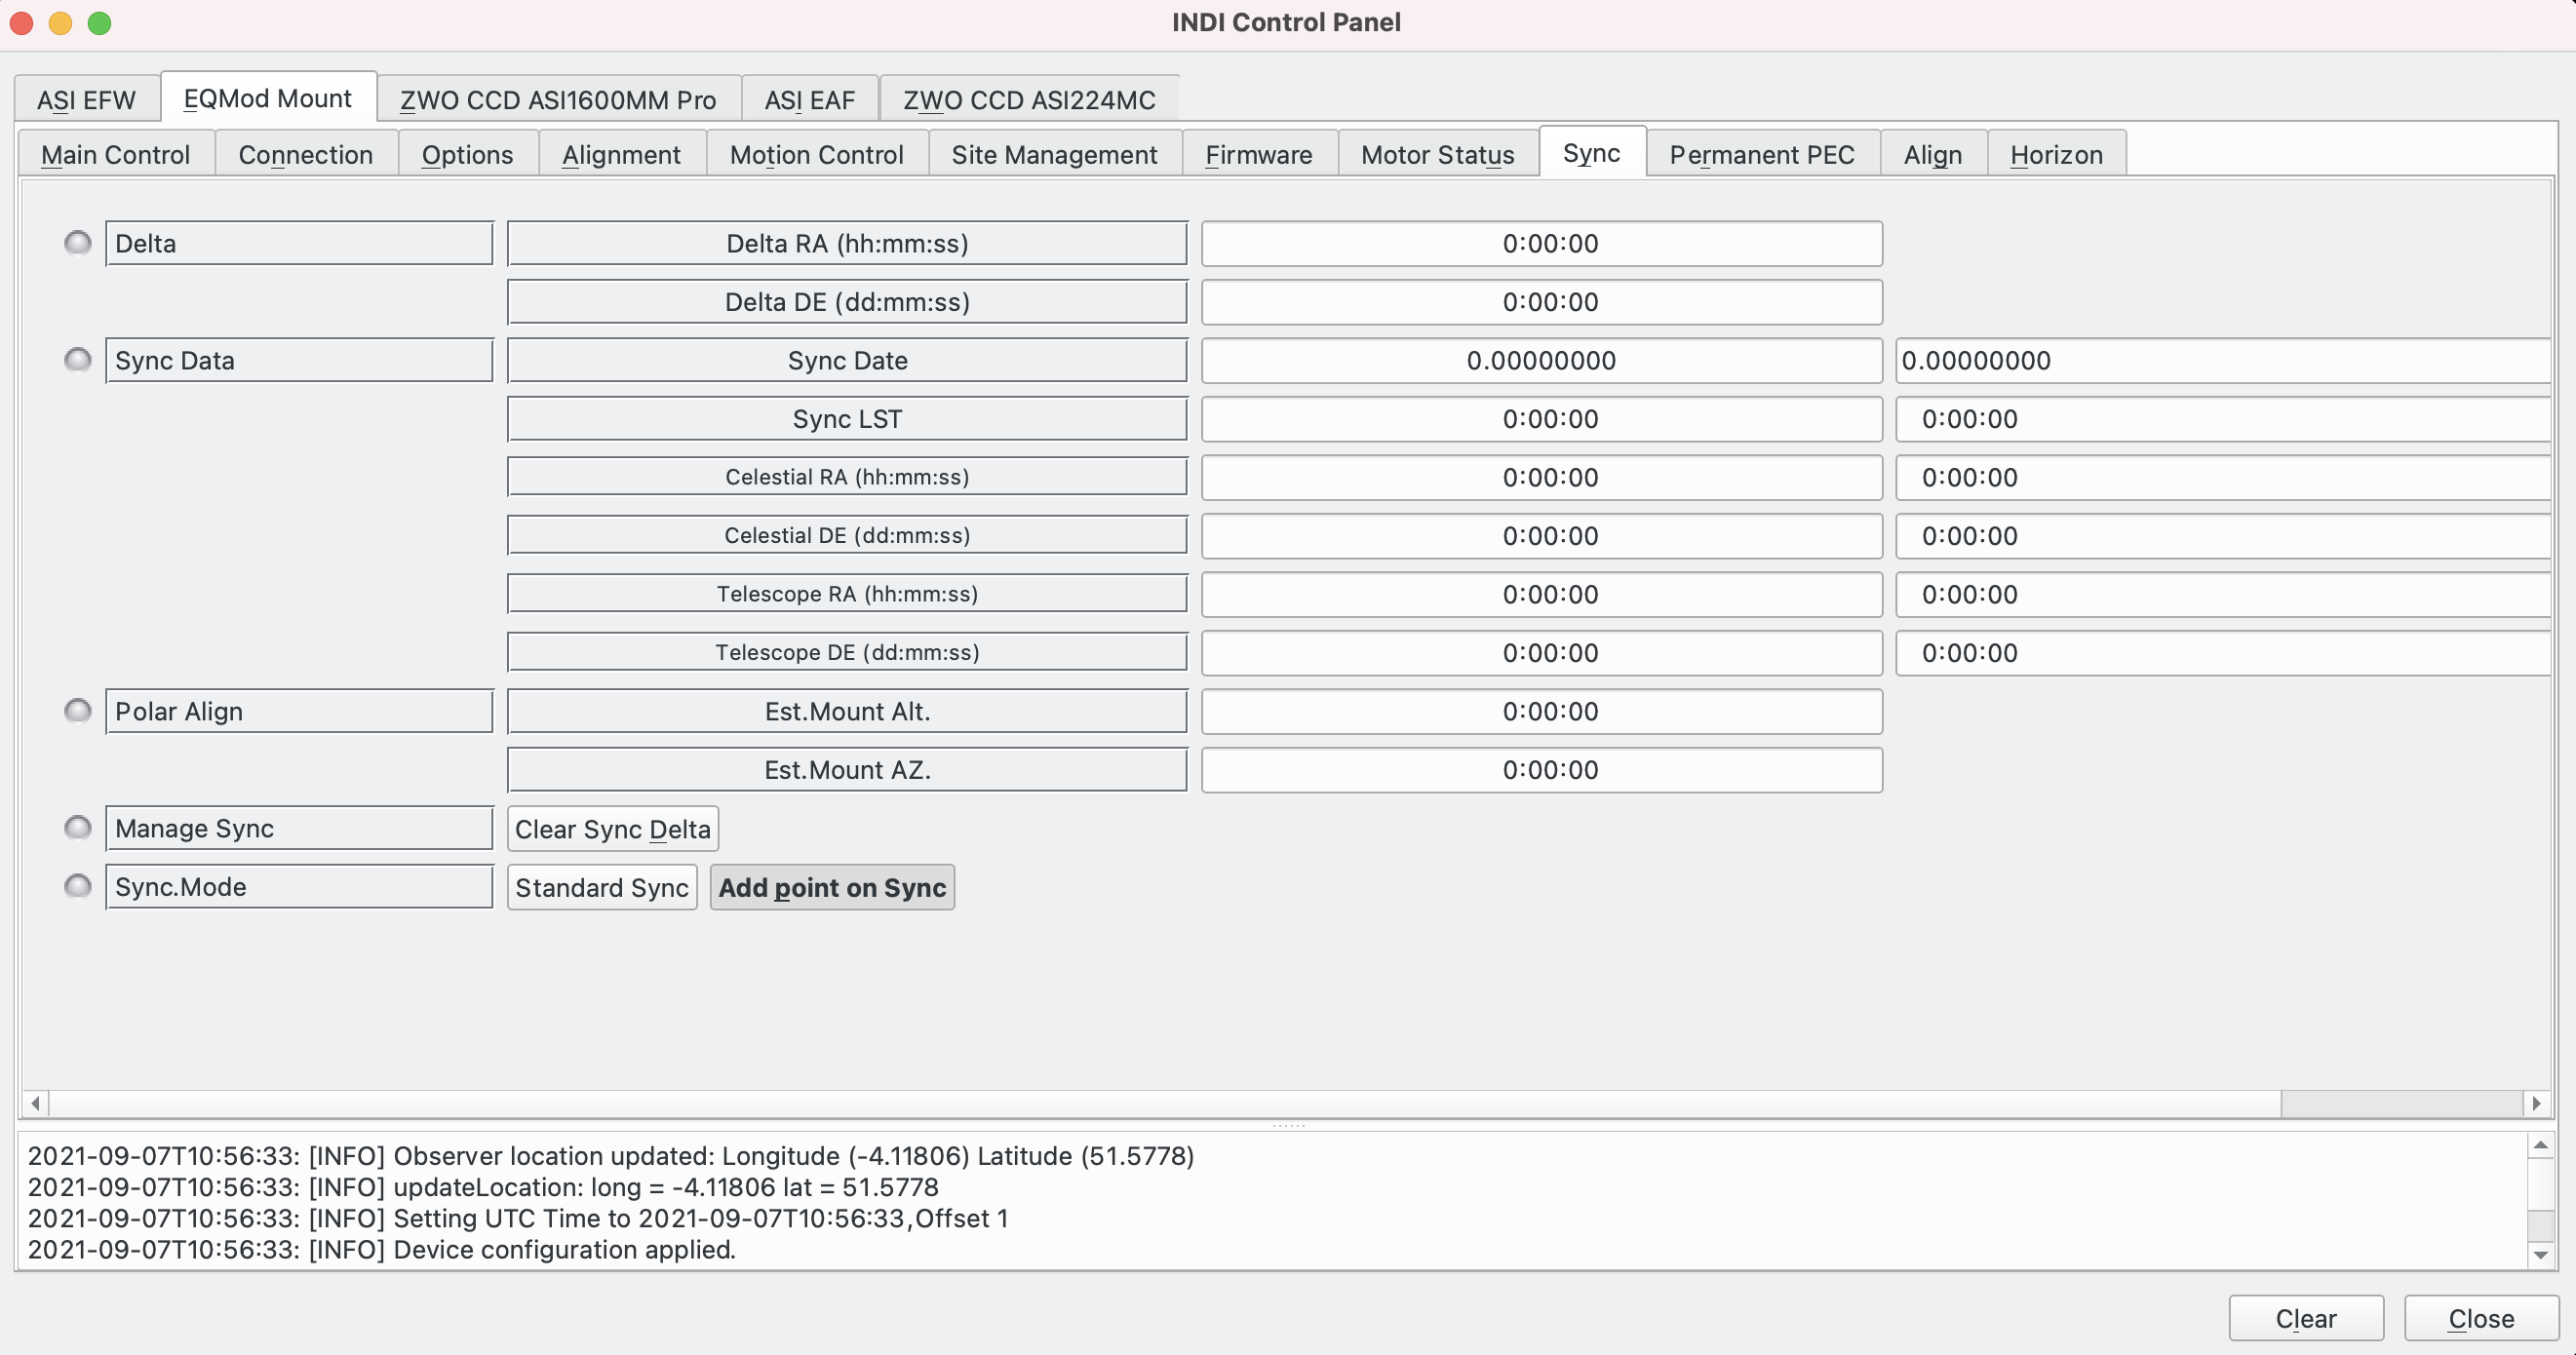Image resolution: width=2576 pixels, height=1355 pixels.
Task: Open the Motor Status tab
Action: point(1438,154)
